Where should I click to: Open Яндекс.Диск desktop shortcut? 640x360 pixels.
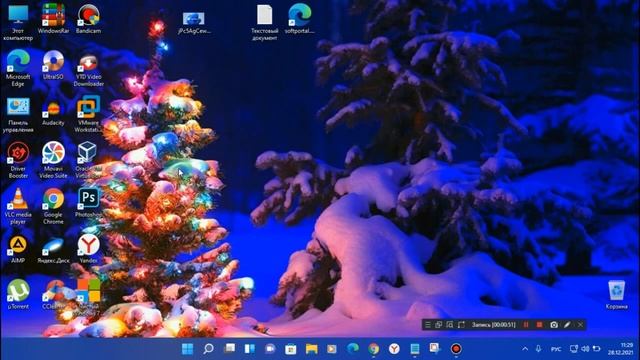tap(53, 249)
